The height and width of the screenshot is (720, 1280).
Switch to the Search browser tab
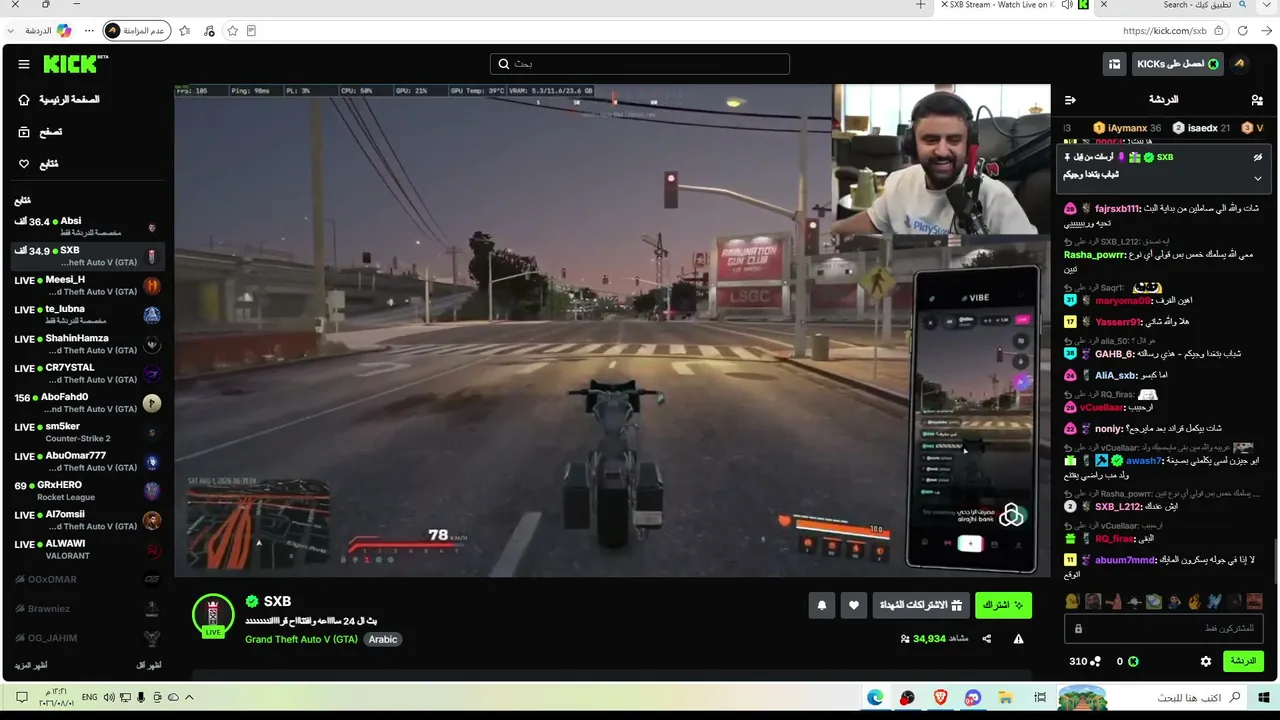[x=1175, y=5]
